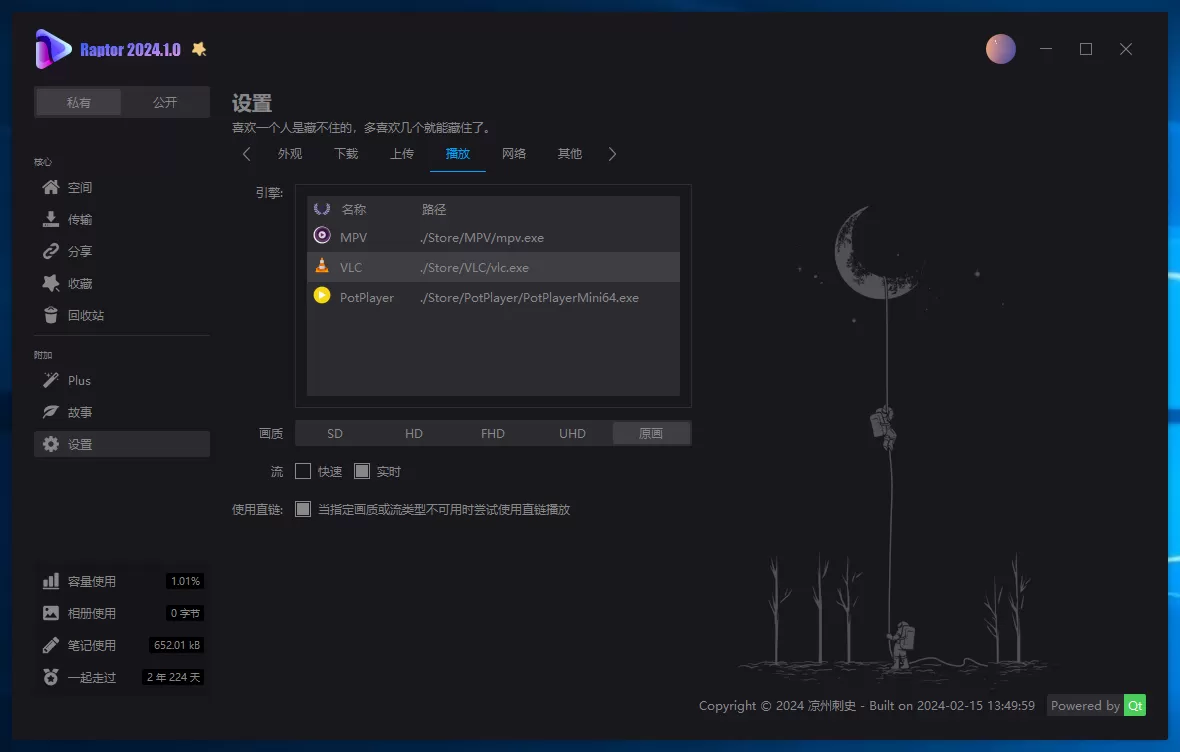The width and height of the screenshot is (1180, 752).
Task: Enable the 快速 stream checkbox
Action: pos(303,470)
